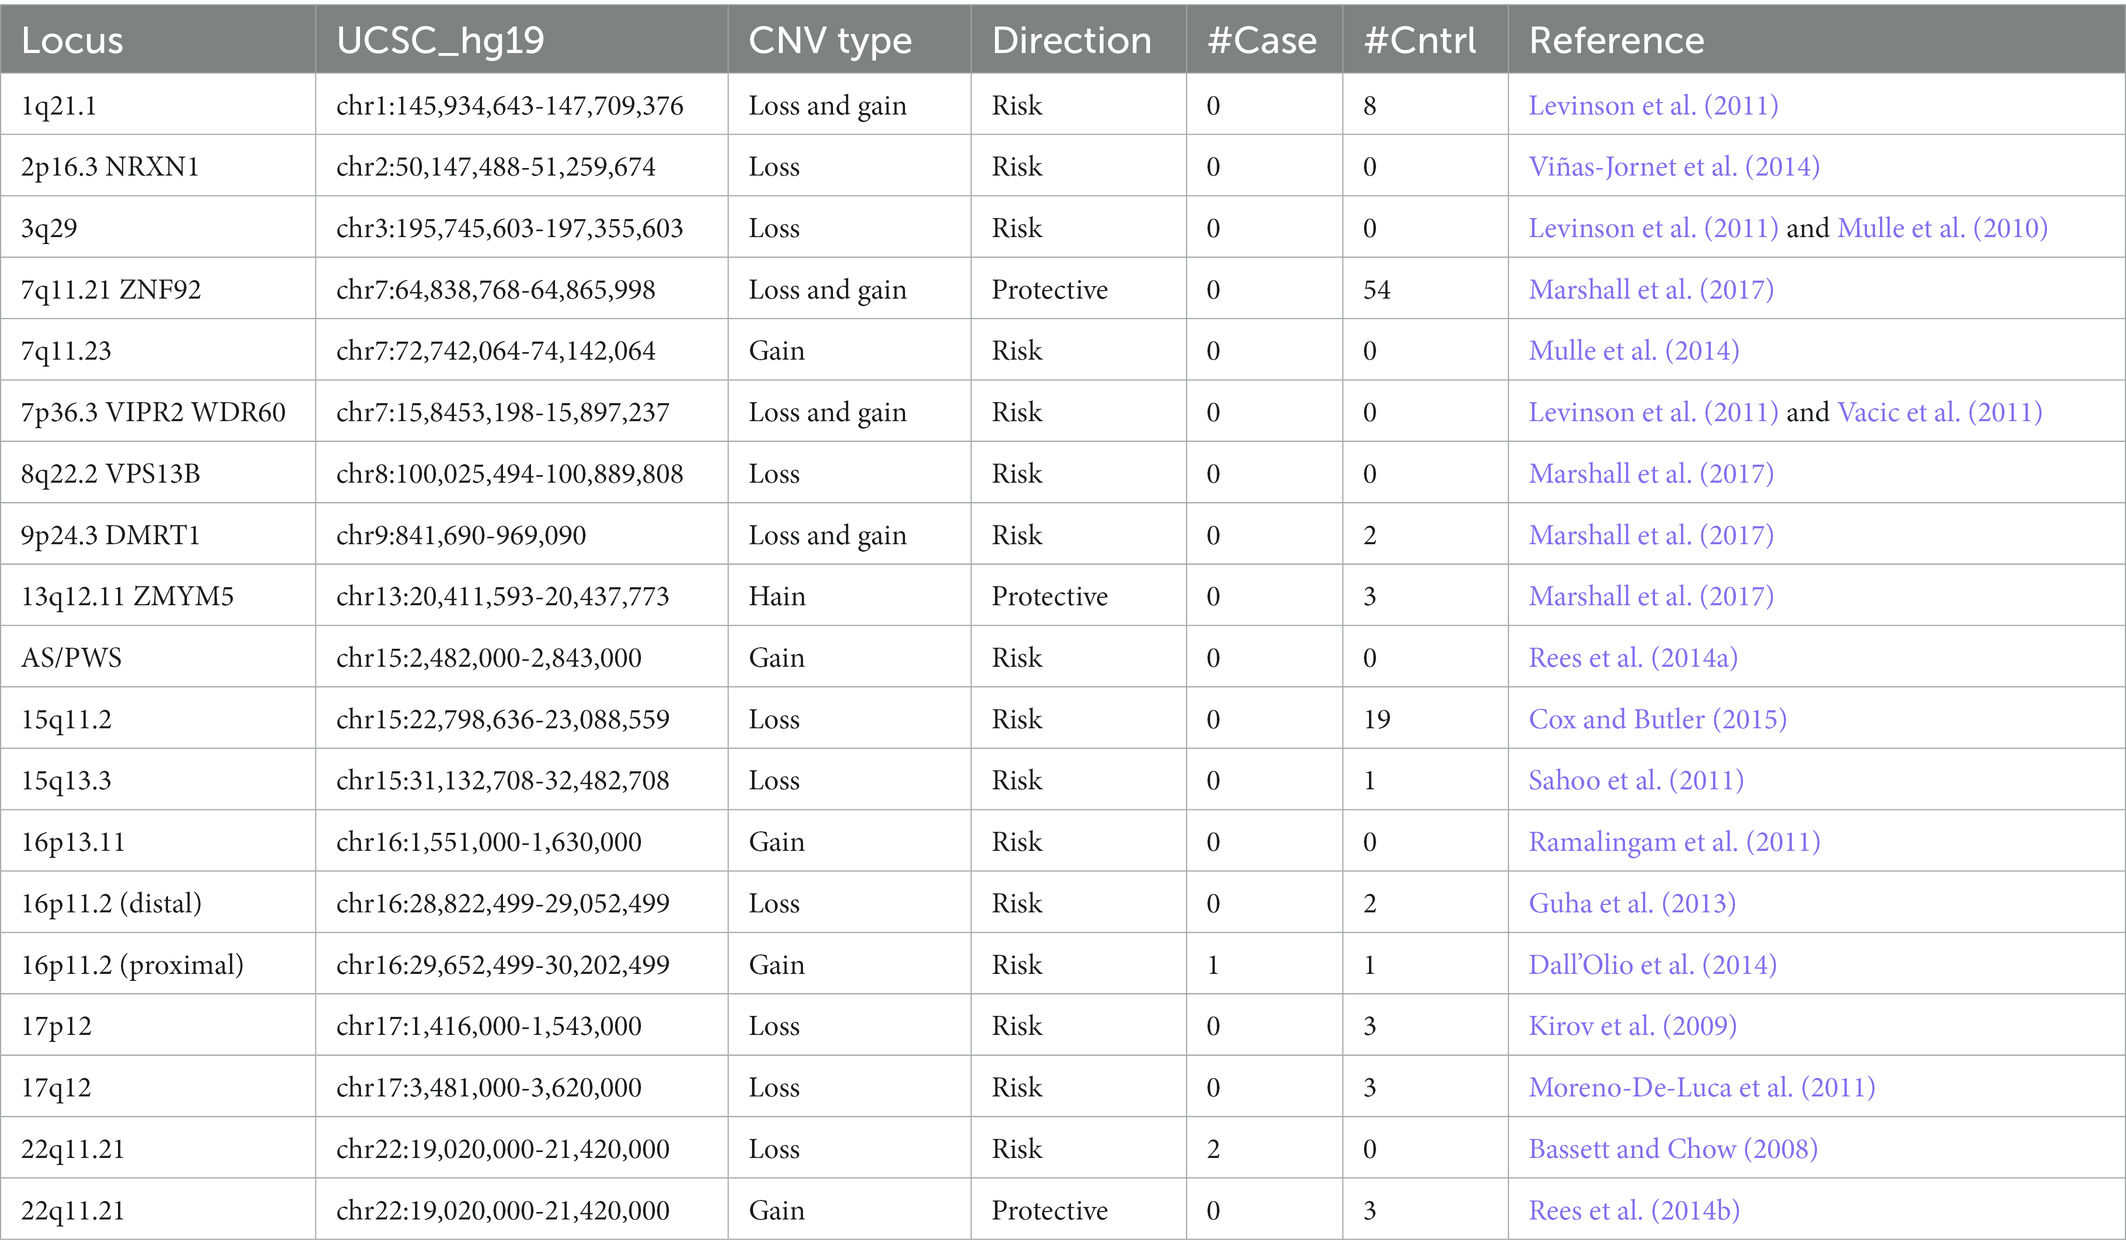Screen dimensions: 2126x1256
Task: Open the Sahoo et al. (2011) citation
Action: [x=1635, y=780]
